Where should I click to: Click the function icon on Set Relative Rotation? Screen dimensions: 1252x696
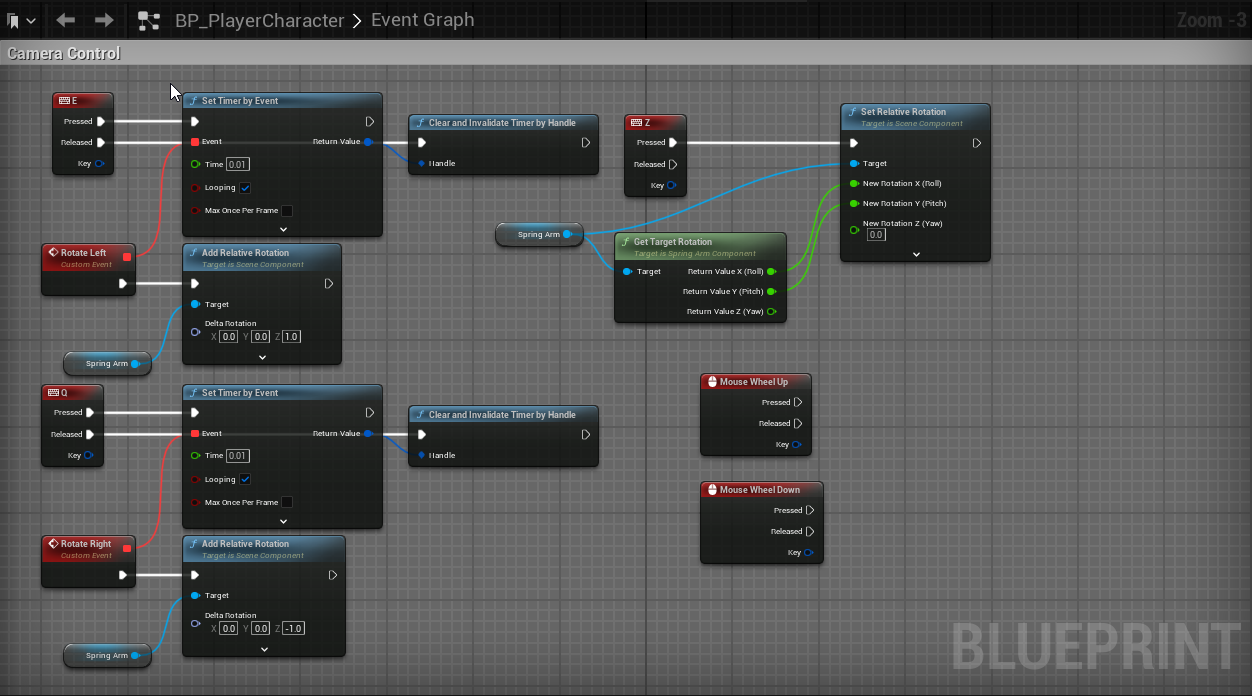click(x=852, y=112)
